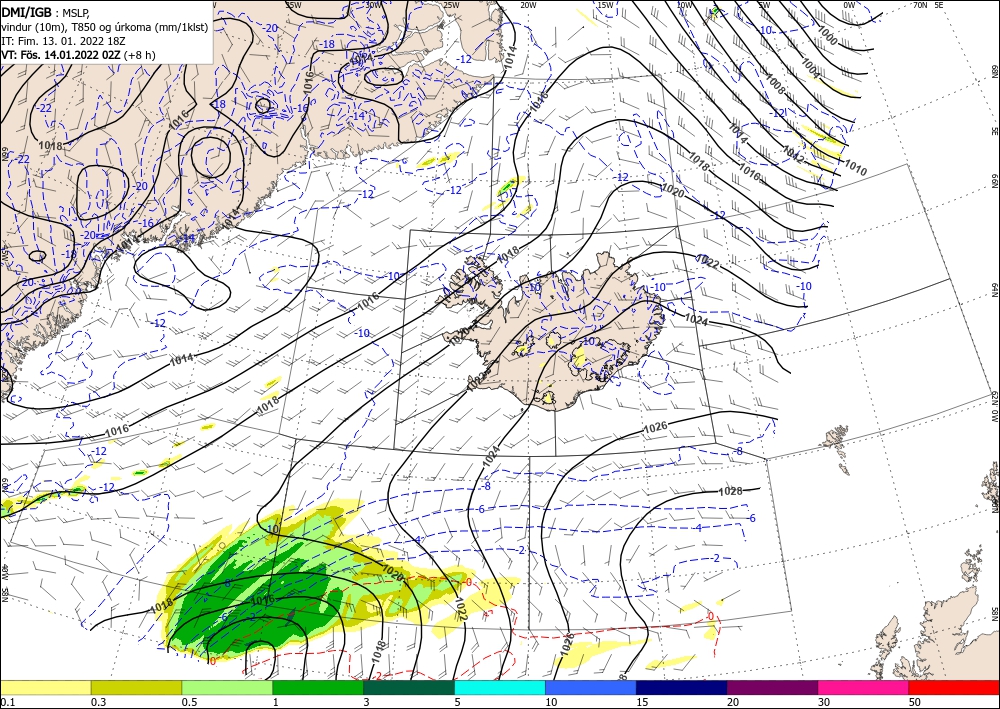Click the pink 30–50 legend swatch
1000x709 pixels.
click(864, 687)
